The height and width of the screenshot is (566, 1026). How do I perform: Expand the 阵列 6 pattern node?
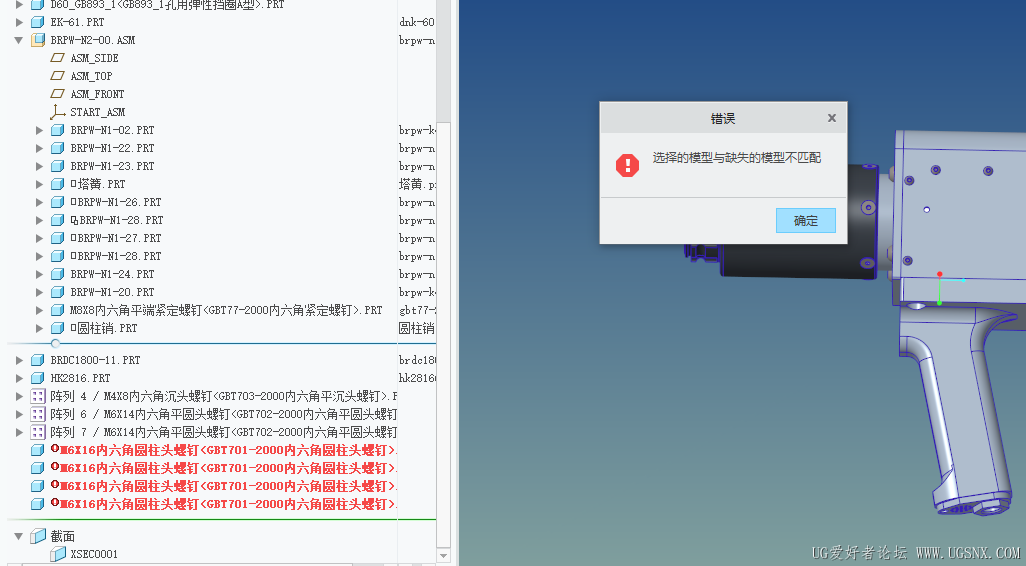(x=19, y=414)
